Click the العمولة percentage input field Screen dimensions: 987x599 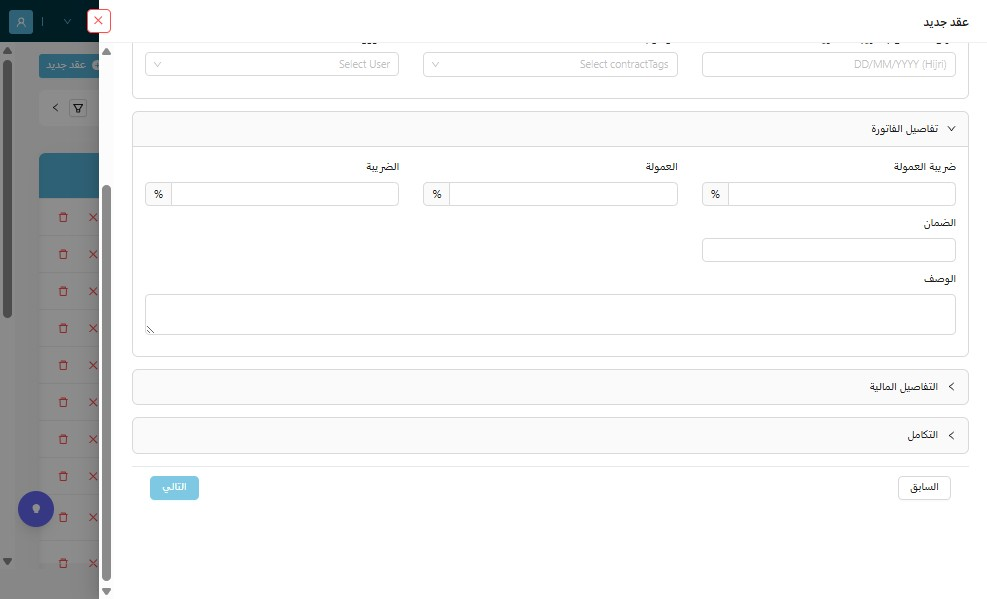[x=563, y=194]
